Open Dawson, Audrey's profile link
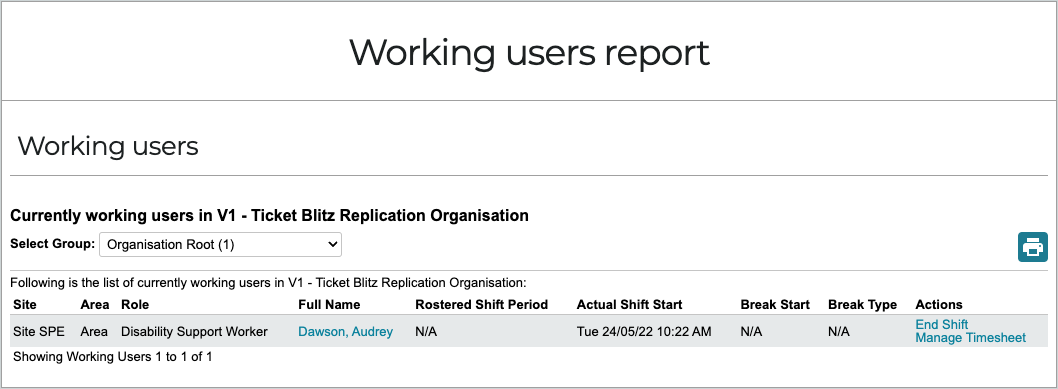The height and width of the screenshot is (389, 1058). pos(345,332)
